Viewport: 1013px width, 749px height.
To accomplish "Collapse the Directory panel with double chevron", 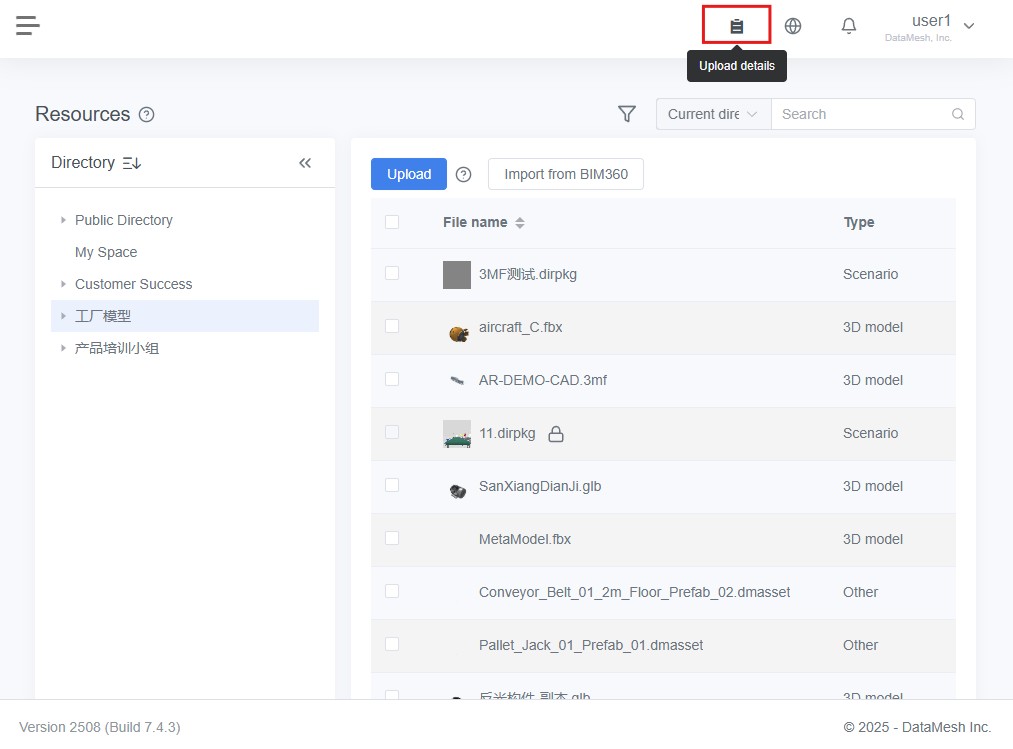I will click(305, 163).
